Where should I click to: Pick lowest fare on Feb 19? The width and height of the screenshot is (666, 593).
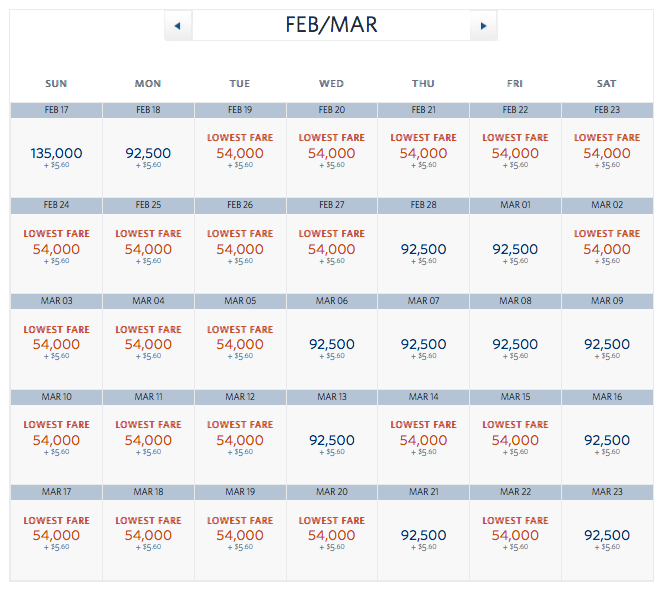pyautogui.click(x=240, y=153)
